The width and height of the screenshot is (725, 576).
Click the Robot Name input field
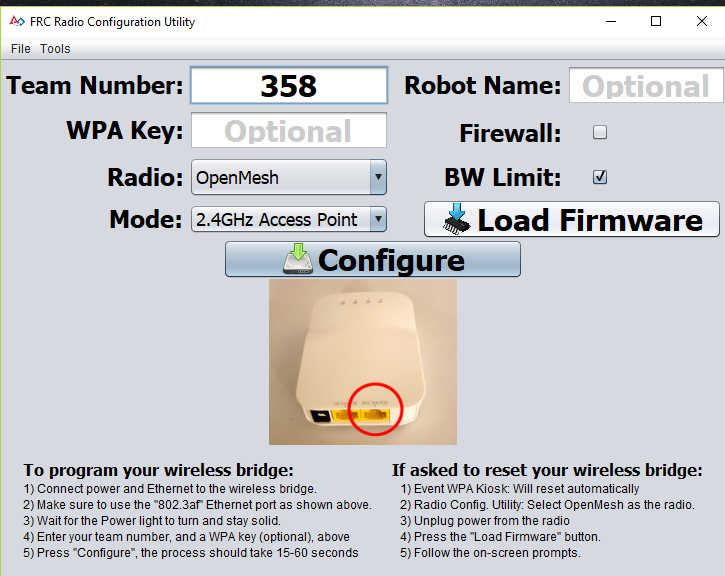click(x=646, y=86)
